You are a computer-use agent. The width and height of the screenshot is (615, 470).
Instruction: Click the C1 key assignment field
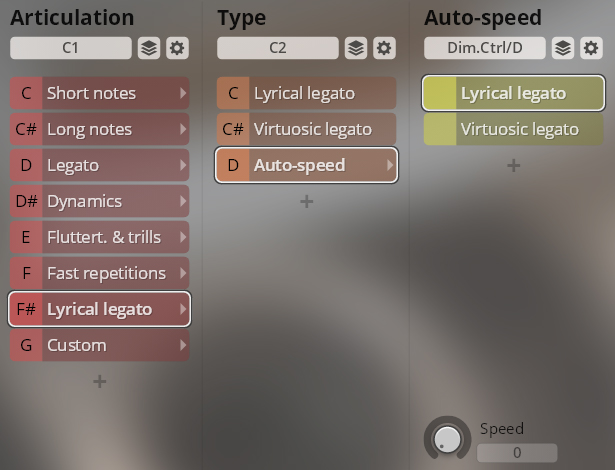pos(70,48)
